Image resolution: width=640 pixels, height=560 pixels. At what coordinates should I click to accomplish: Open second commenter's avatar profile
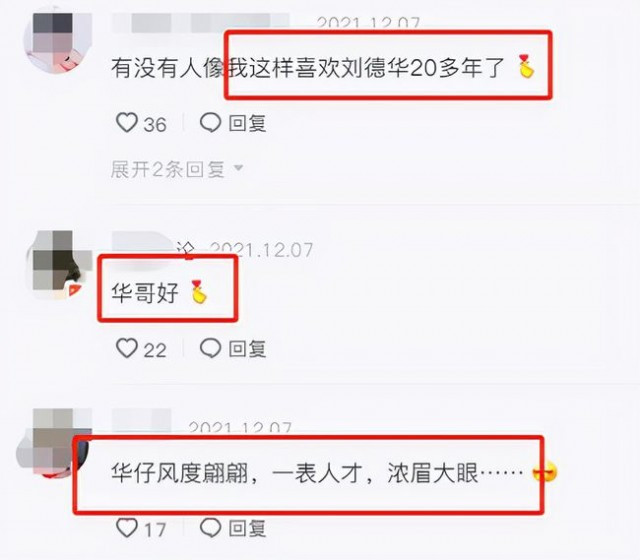pyautogui.click(x=59, y=264)
